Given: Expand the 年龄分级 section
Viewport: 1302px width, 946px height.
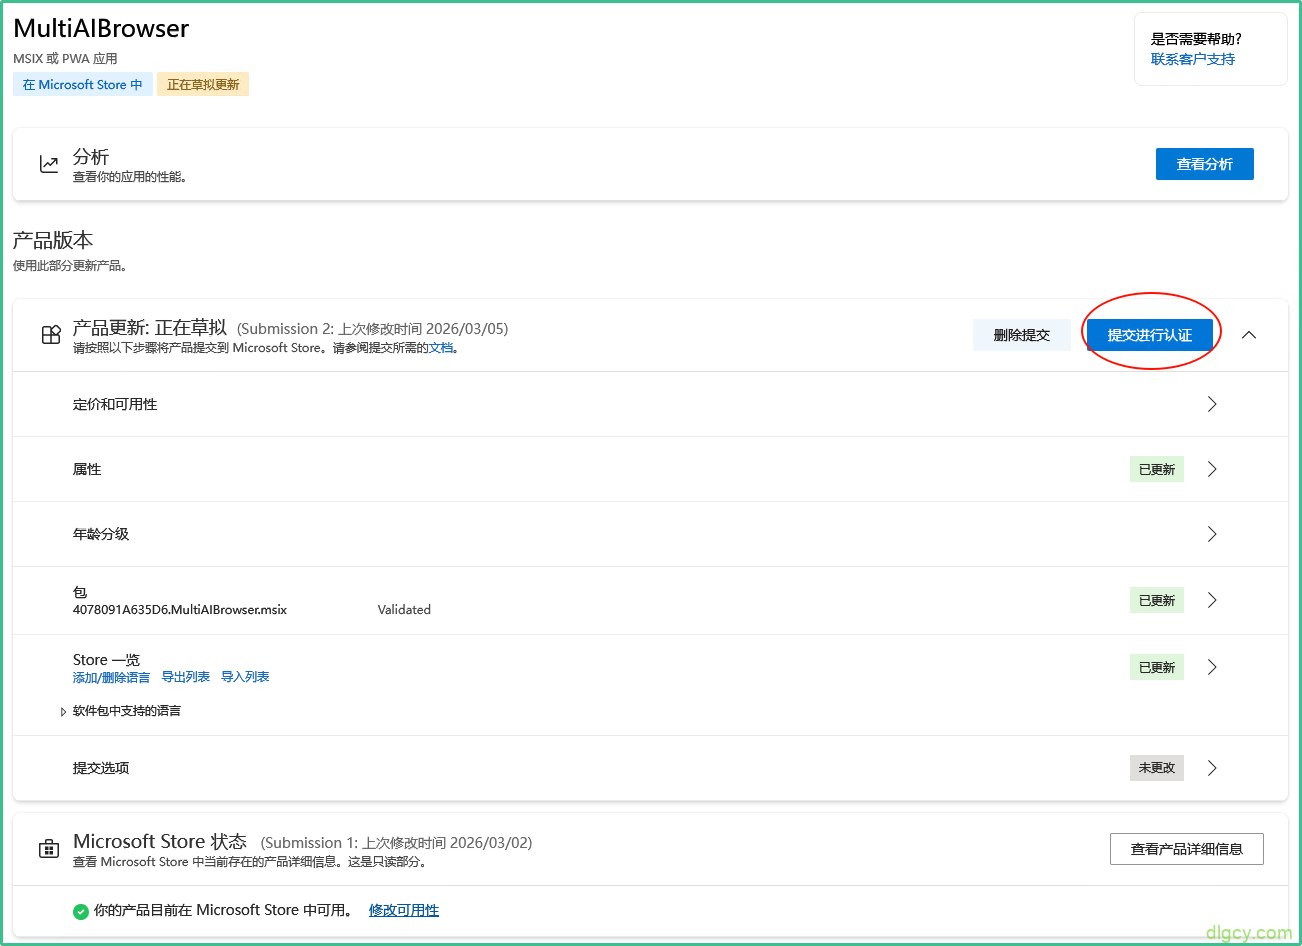Looking at the screenshot, I should pyautogui.click(x=1212, y=534).
